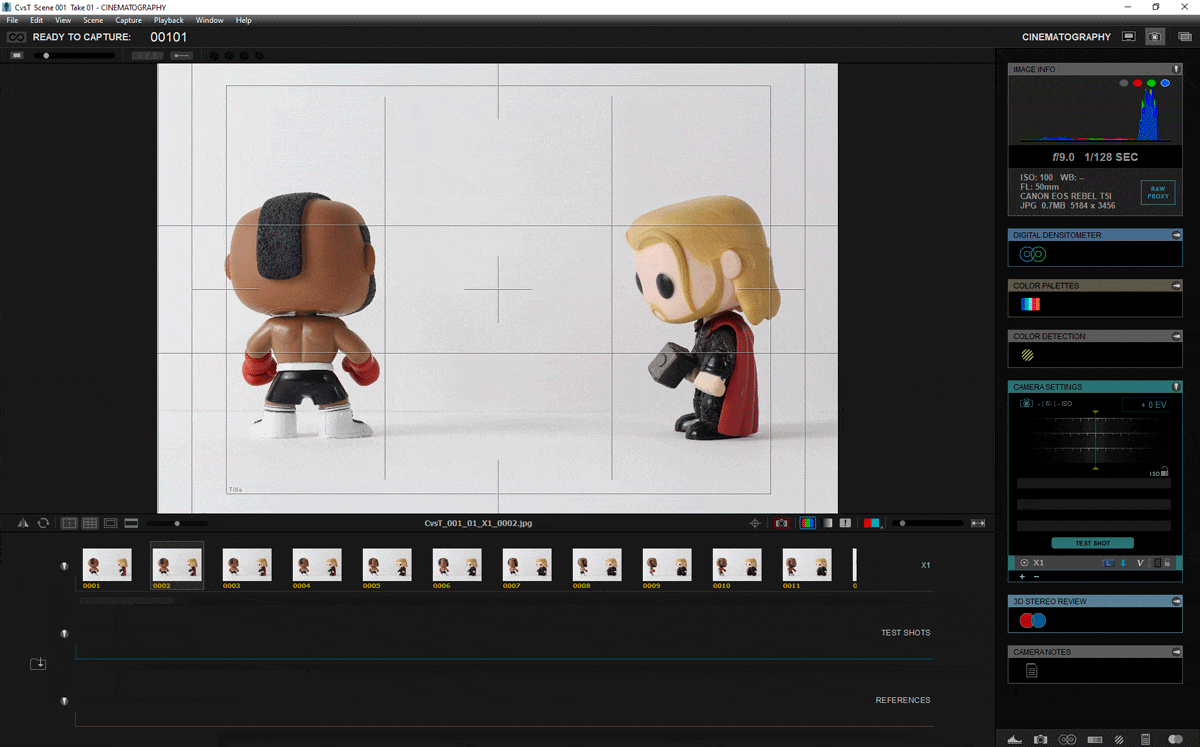Click the notes page icon in the bottom strip
The width and height of the screenshot is (1200, 747).
point(1146,739)
